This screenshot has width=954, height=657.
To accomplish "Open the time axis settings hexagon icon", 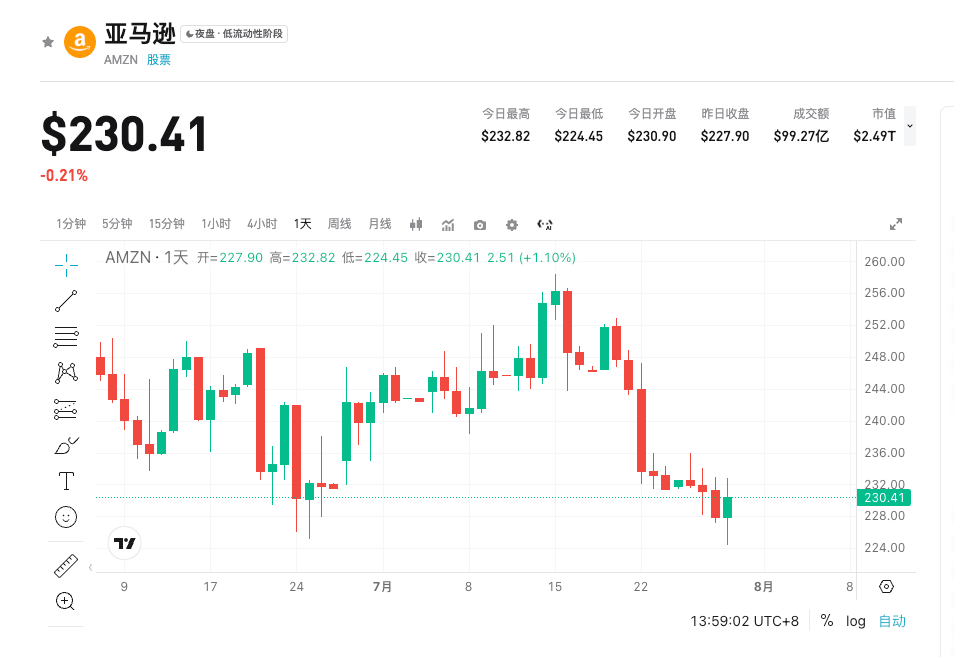I will coord(886,586).
